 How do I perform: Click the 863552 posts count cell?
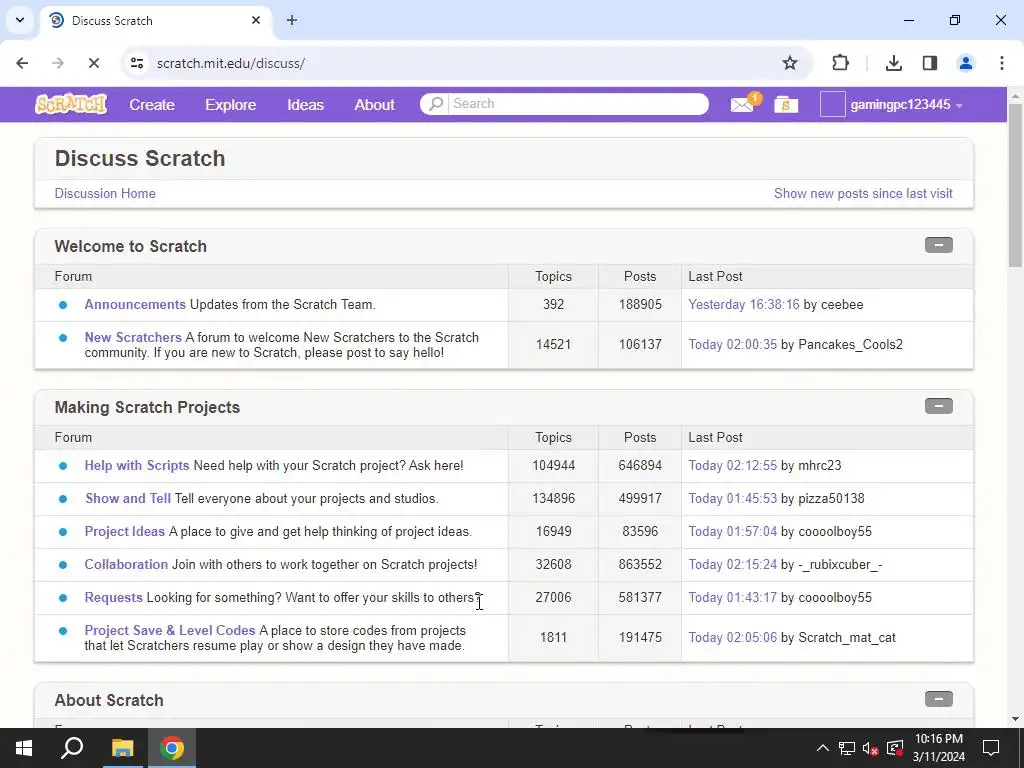[640, 564]
